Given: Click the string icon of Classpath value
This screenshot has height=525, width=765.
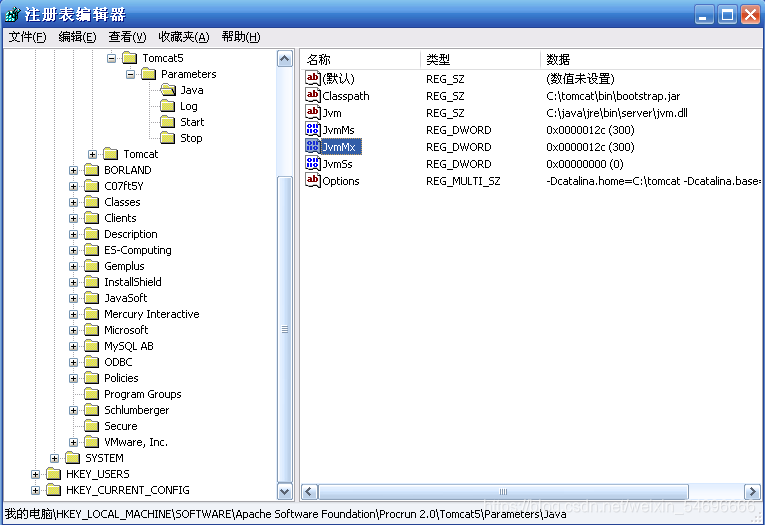Looking at the screenshot, I should (x=313, y=95).
